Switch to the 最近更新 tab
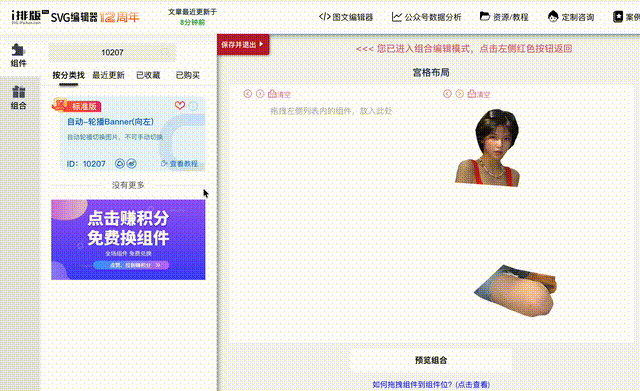The height and width of the screenshot is (391, 640). coord(108,75)
